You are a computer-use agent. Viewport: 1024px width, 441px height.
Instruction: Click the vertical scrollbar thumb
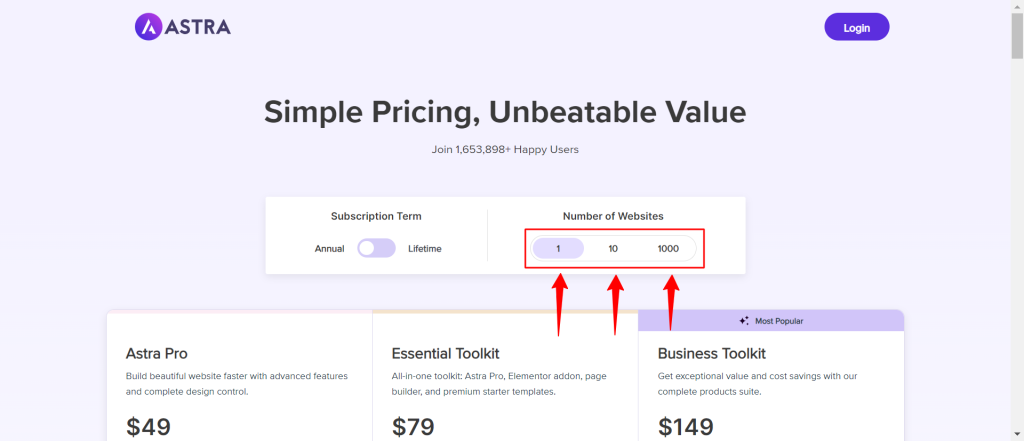[1017, 37]
